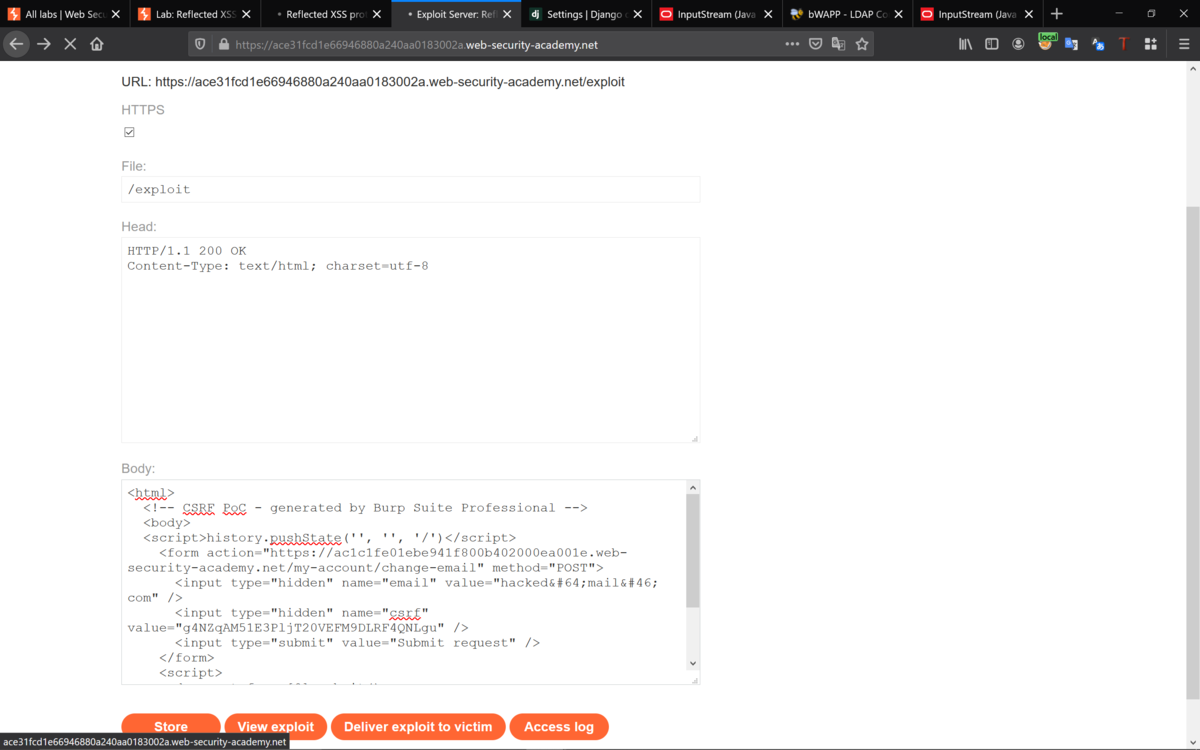Click the Body label

coord(139,468)
